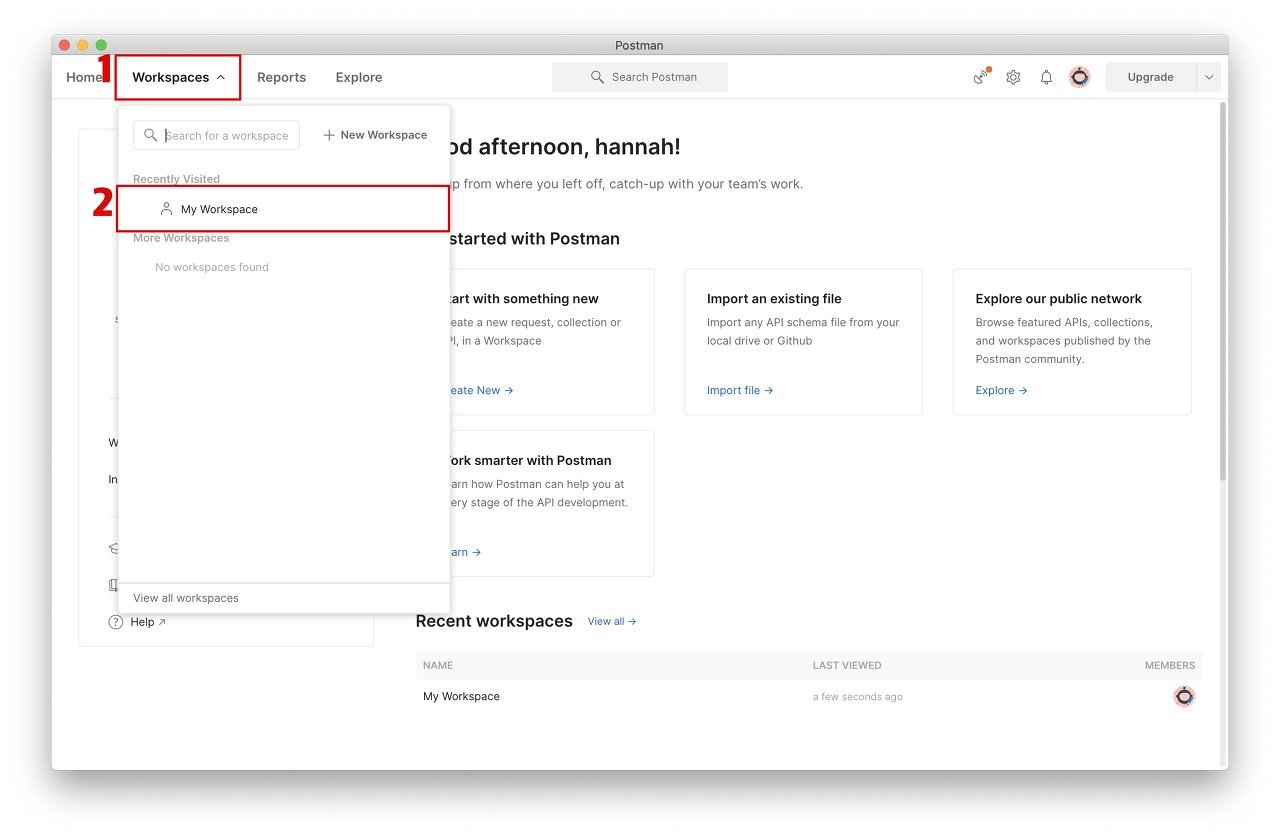Click the person icon beside My Workspace

tap(166, 209)
